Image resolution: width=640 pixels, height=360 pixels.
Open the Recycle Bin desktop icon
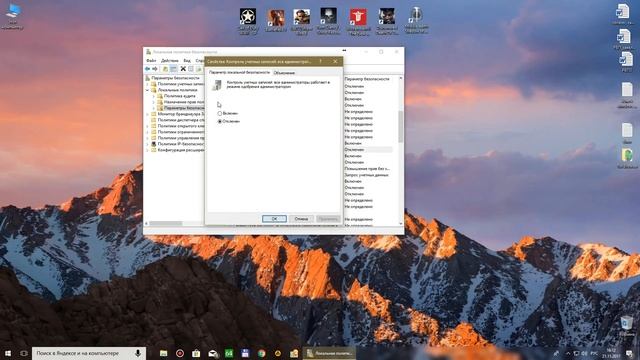point(627,324)
